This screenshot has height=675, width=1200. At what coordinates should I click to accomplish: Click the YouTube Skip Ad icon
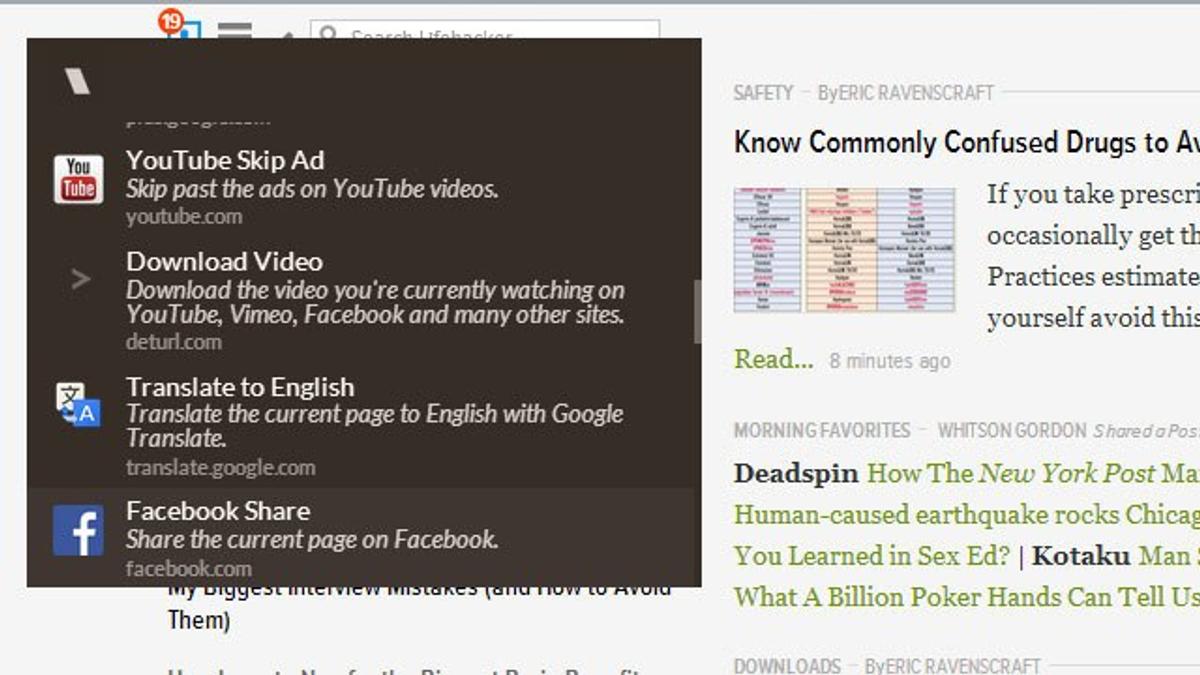[78, 179]
